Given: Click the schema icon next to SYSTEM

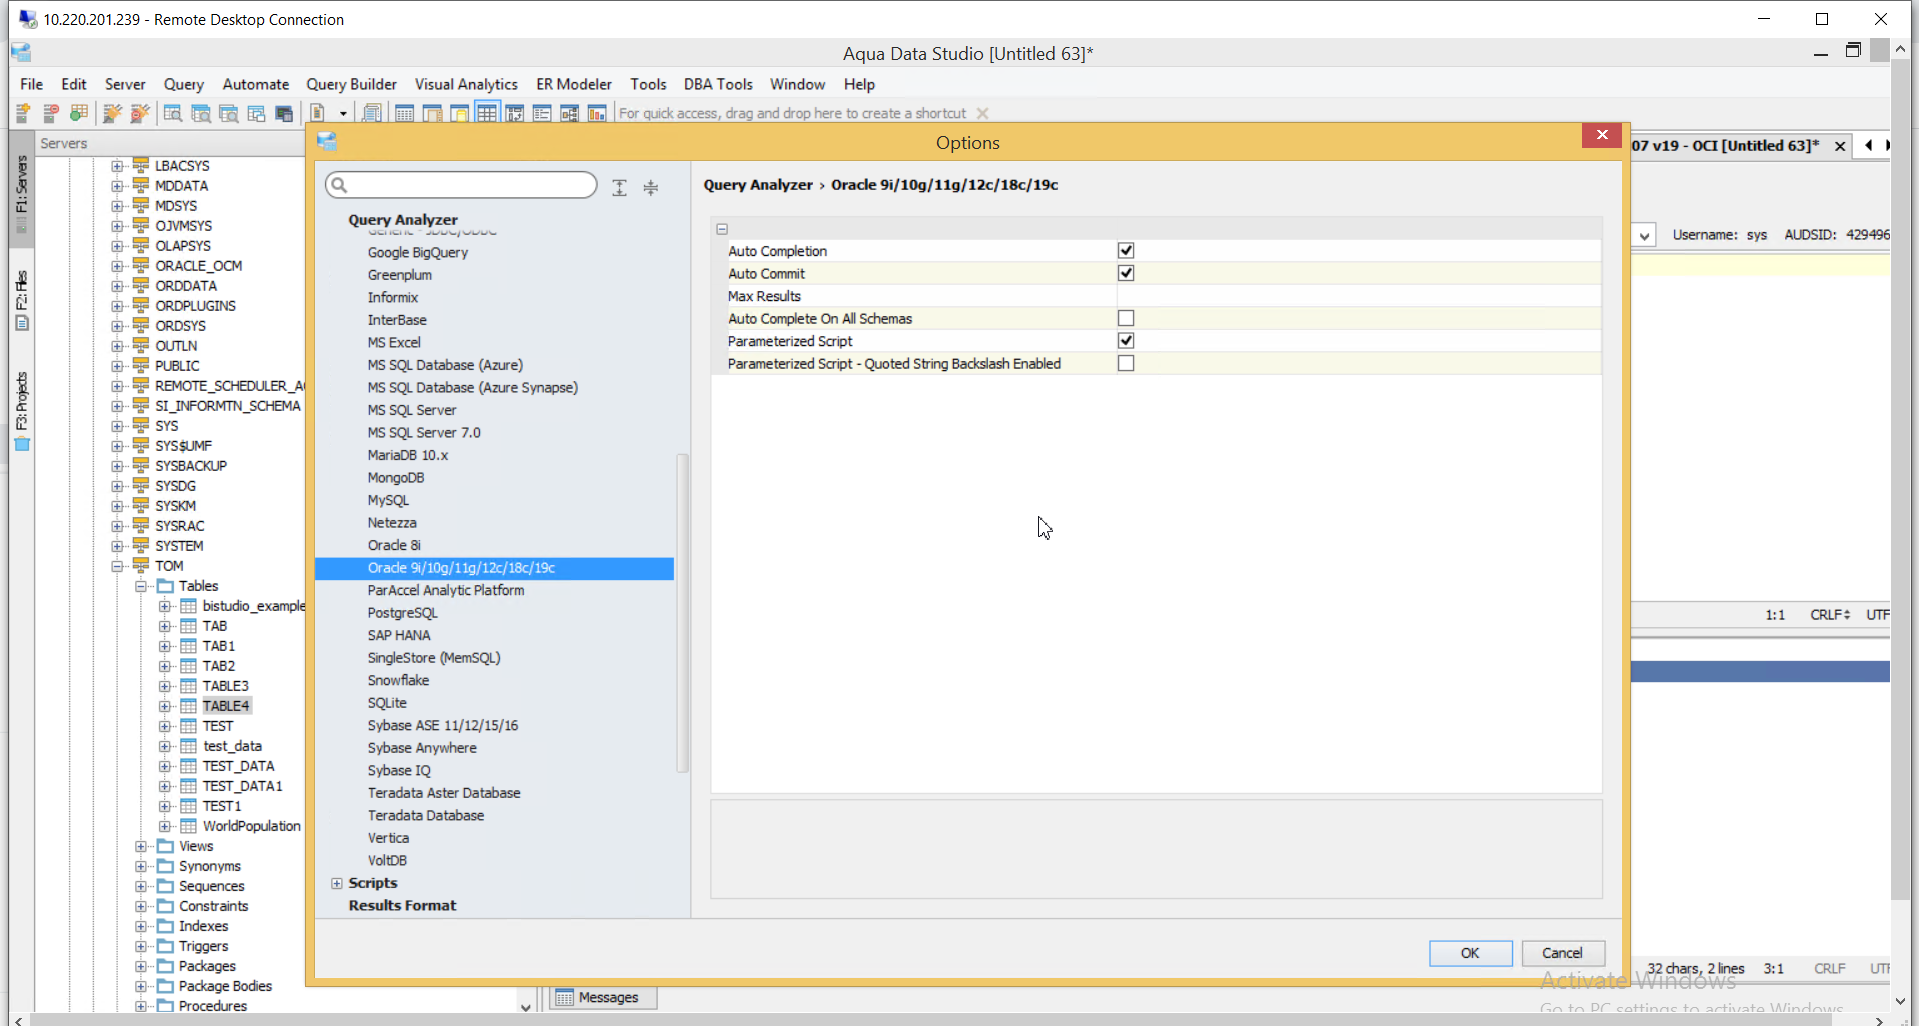Looking at the screenshot, I should point(141,546).
